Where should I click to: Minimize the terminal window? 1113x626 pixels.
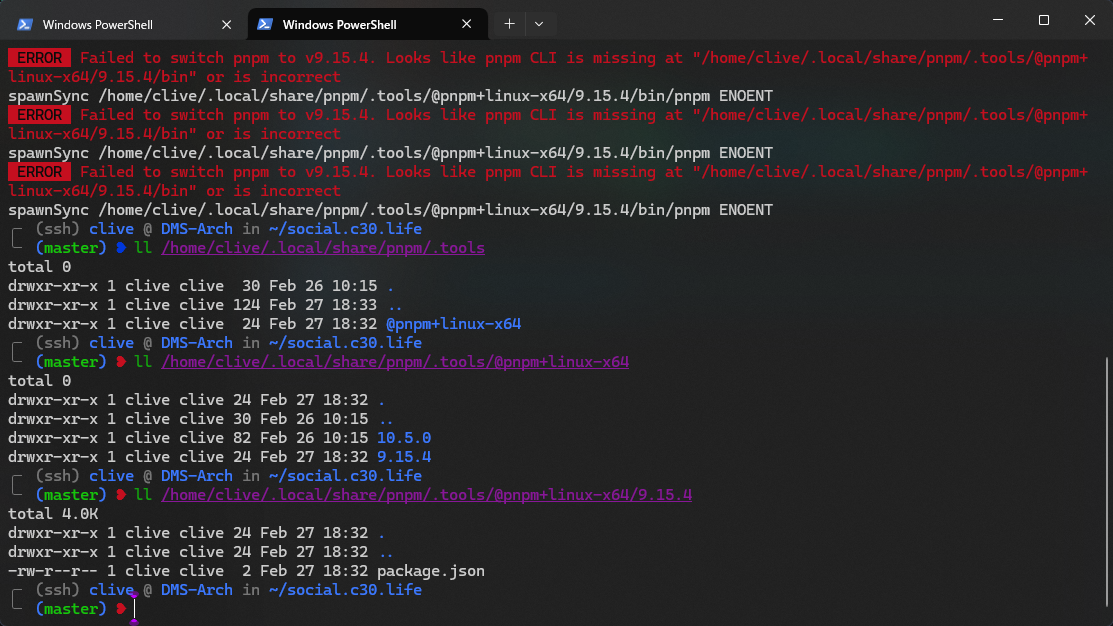[x=997, y=20]
